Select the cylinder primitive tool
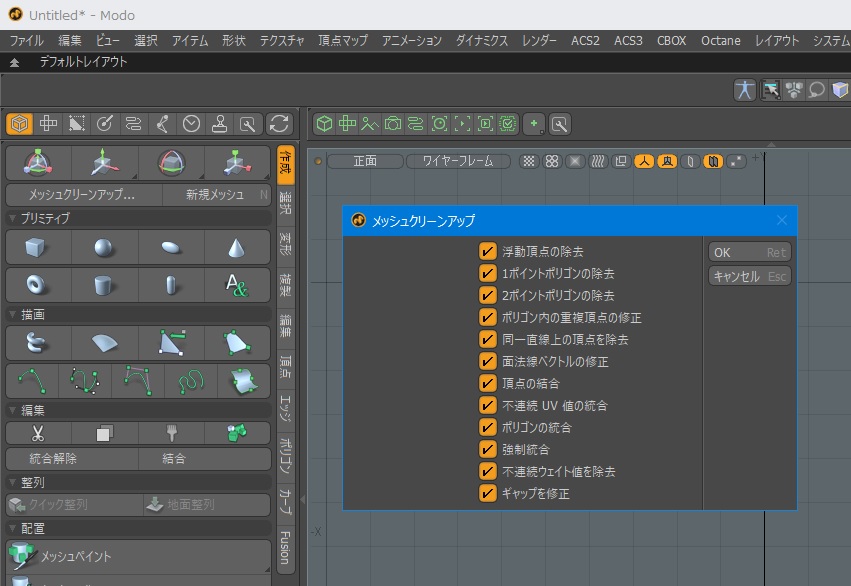The width and height of the screenshot is (851, 586). point(103,285)
